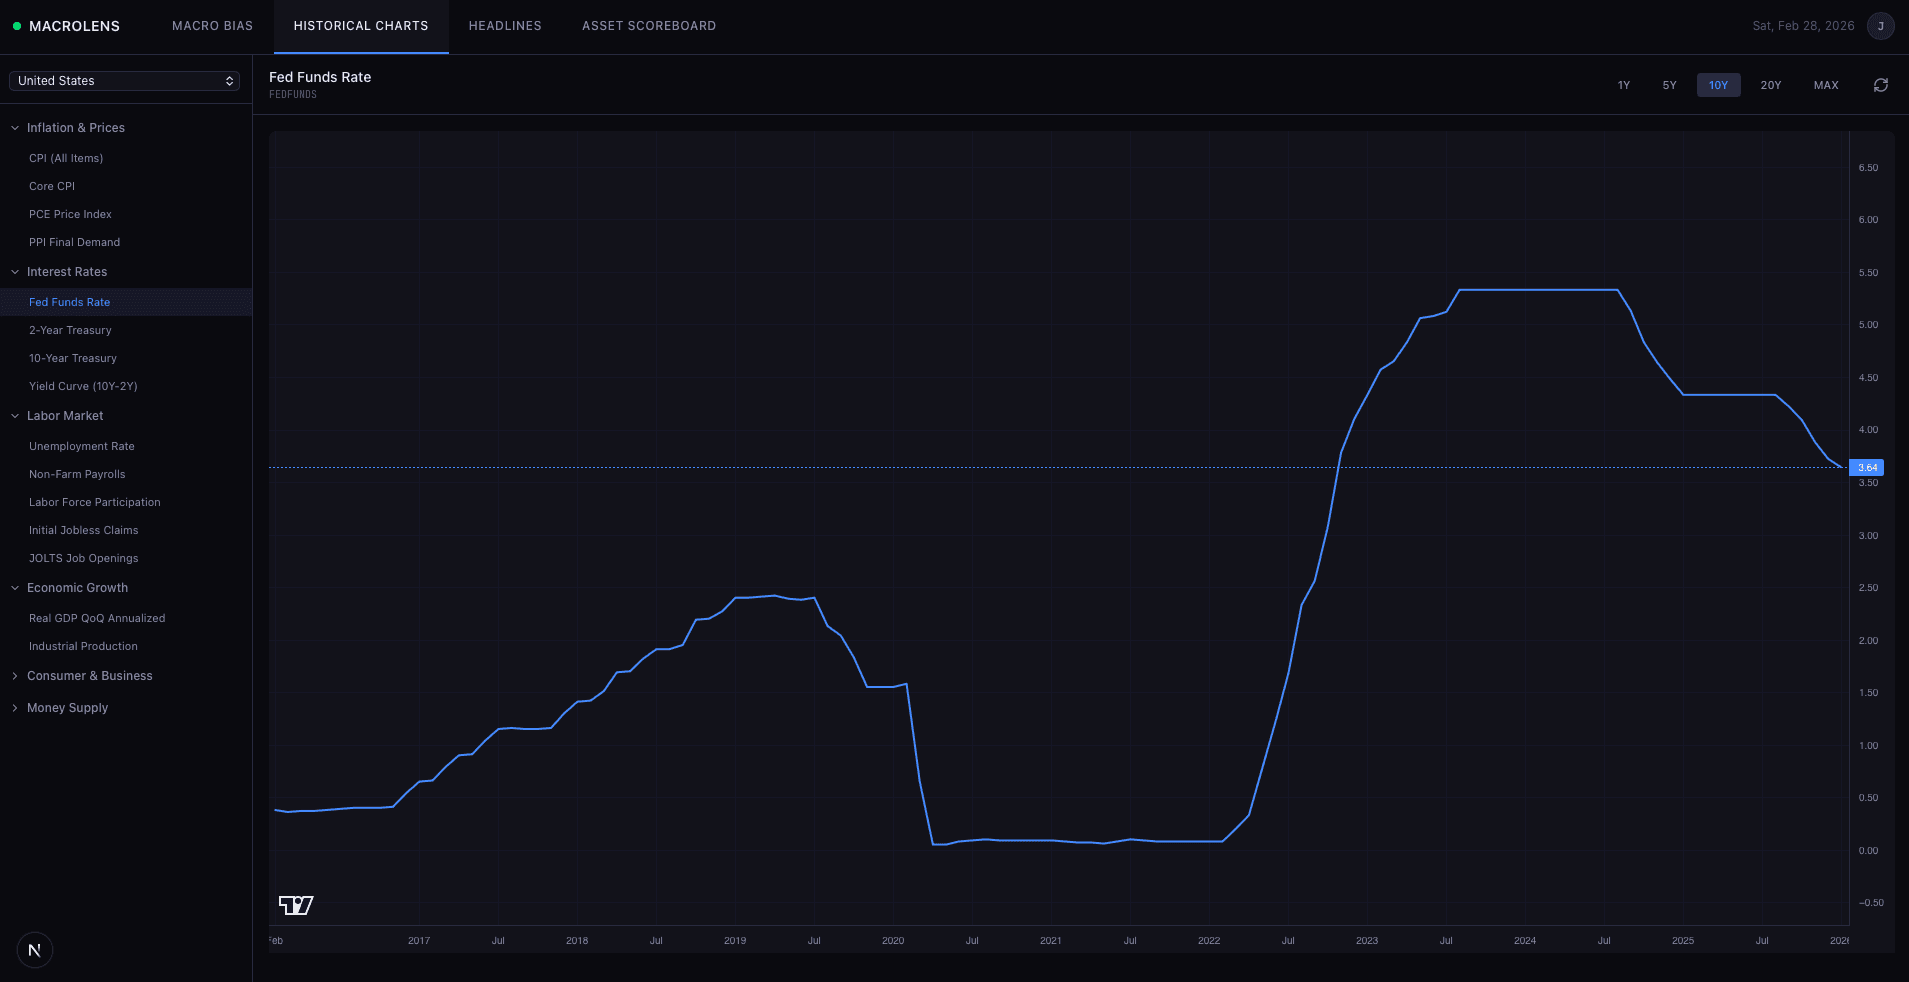1909x982 pixels.
Task: Click the 3.64 current price label
Action: (x=1866, y=467)
